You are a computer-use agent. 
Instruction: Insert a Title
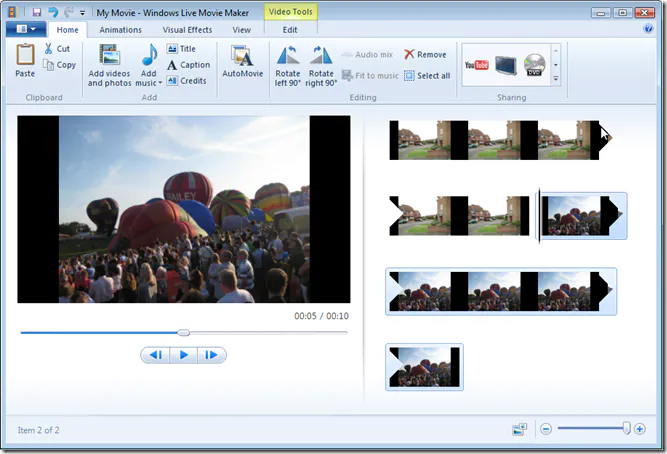(181, 49)
